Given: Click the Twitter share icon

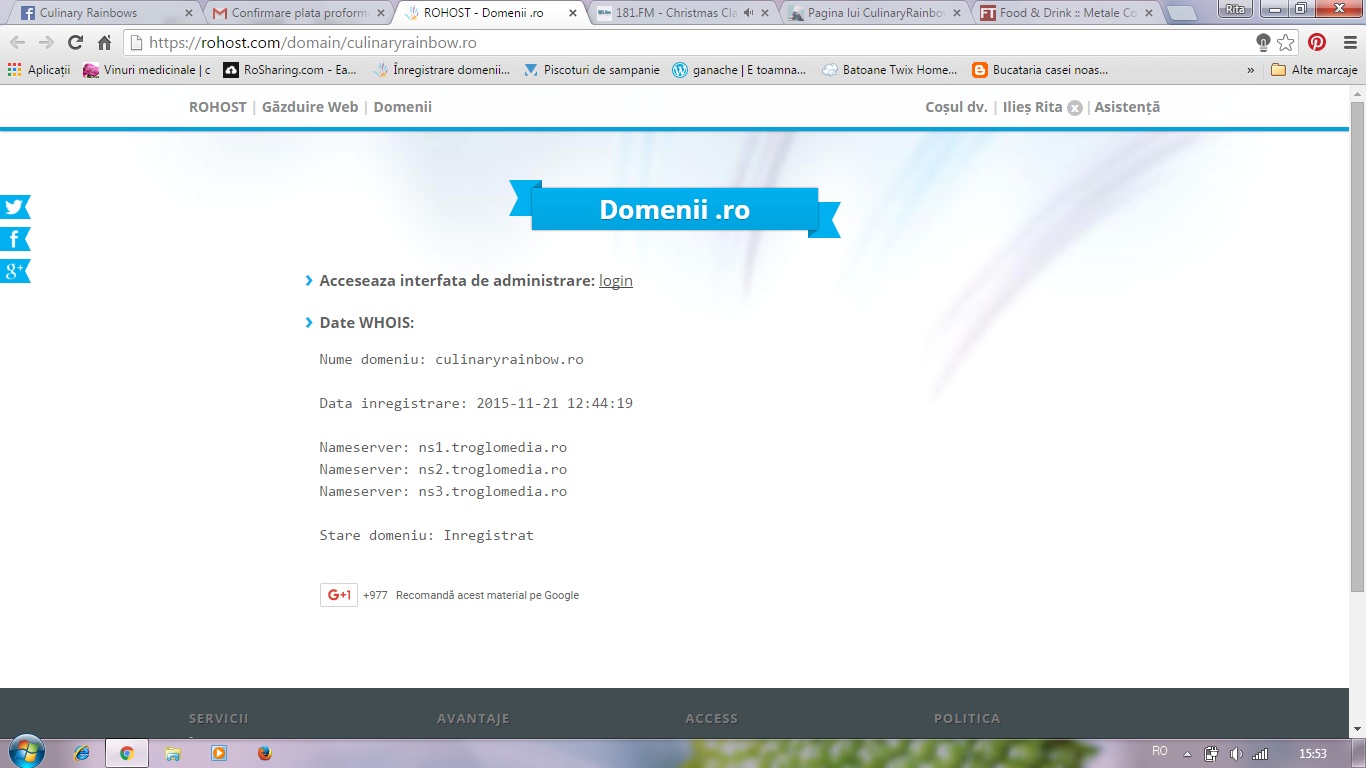Looking at the screenshot, I should tap(14, 207).
